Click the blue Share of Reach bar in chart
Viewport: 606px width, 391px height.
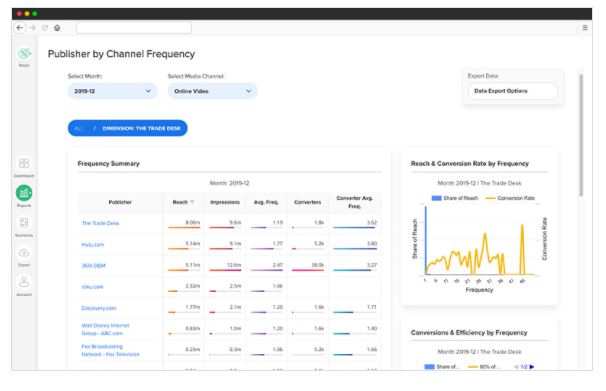pos(426,240)
